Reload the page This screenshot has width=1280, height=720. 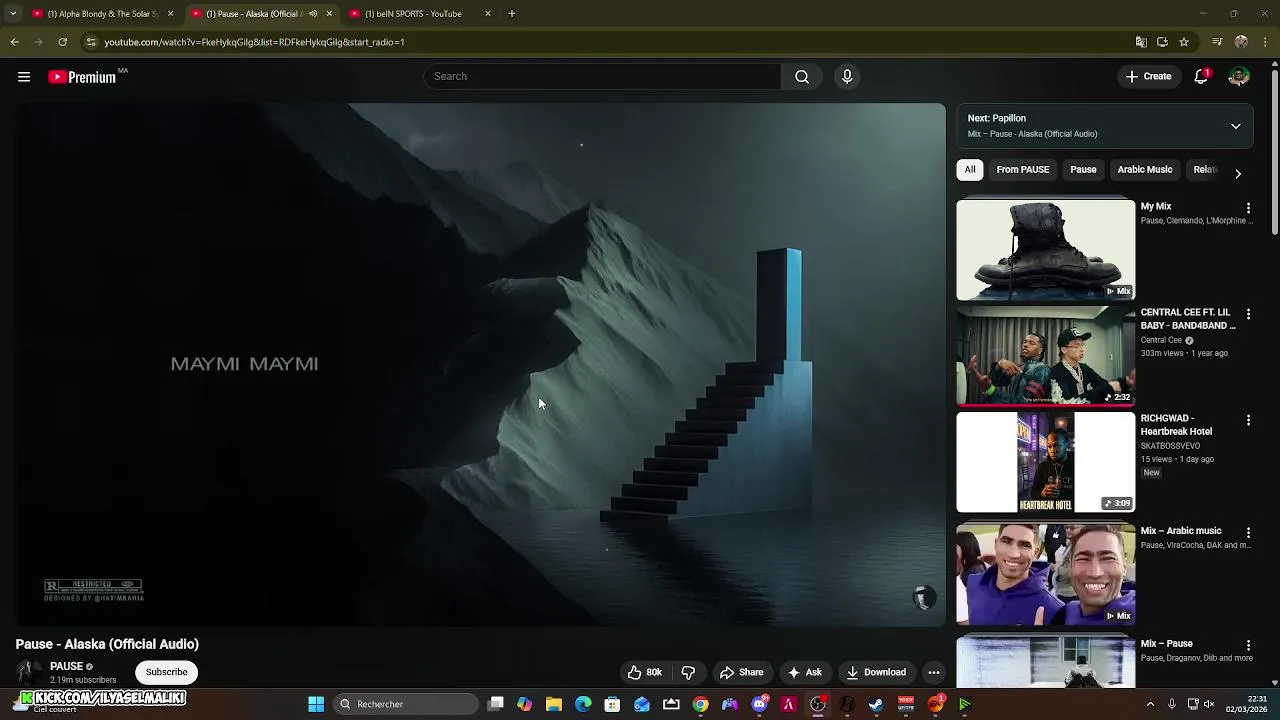pyautogui.click(x=62, y=42)
